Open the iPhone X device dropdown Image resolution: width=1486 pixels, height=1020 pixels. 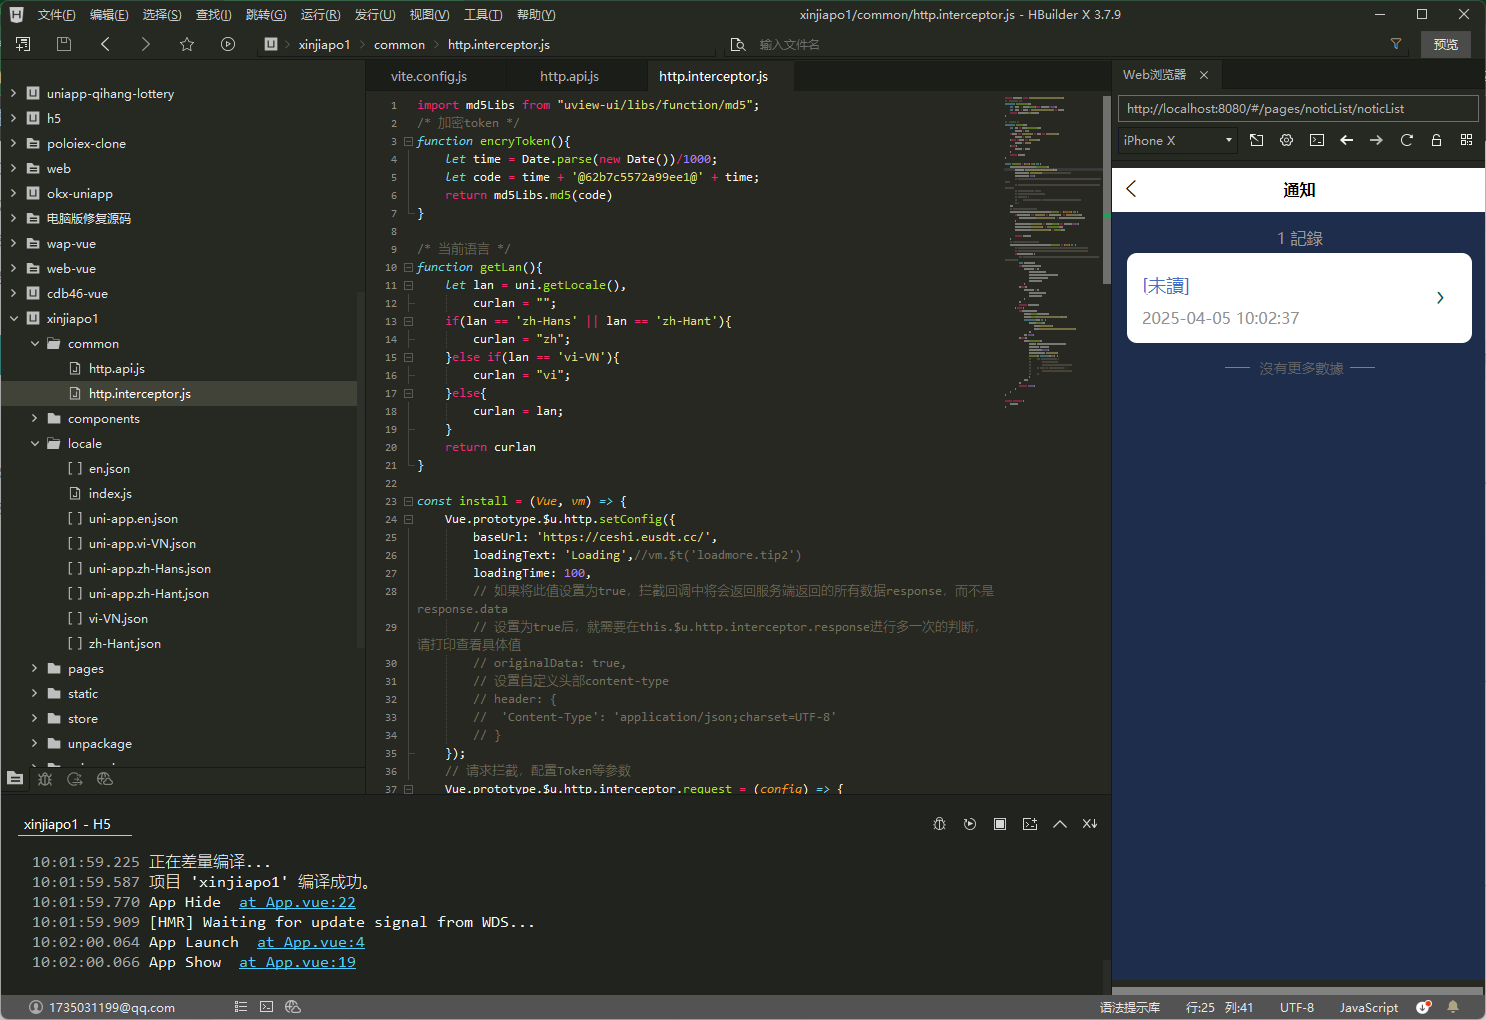pyautogui.click(x=1178, y=140)
